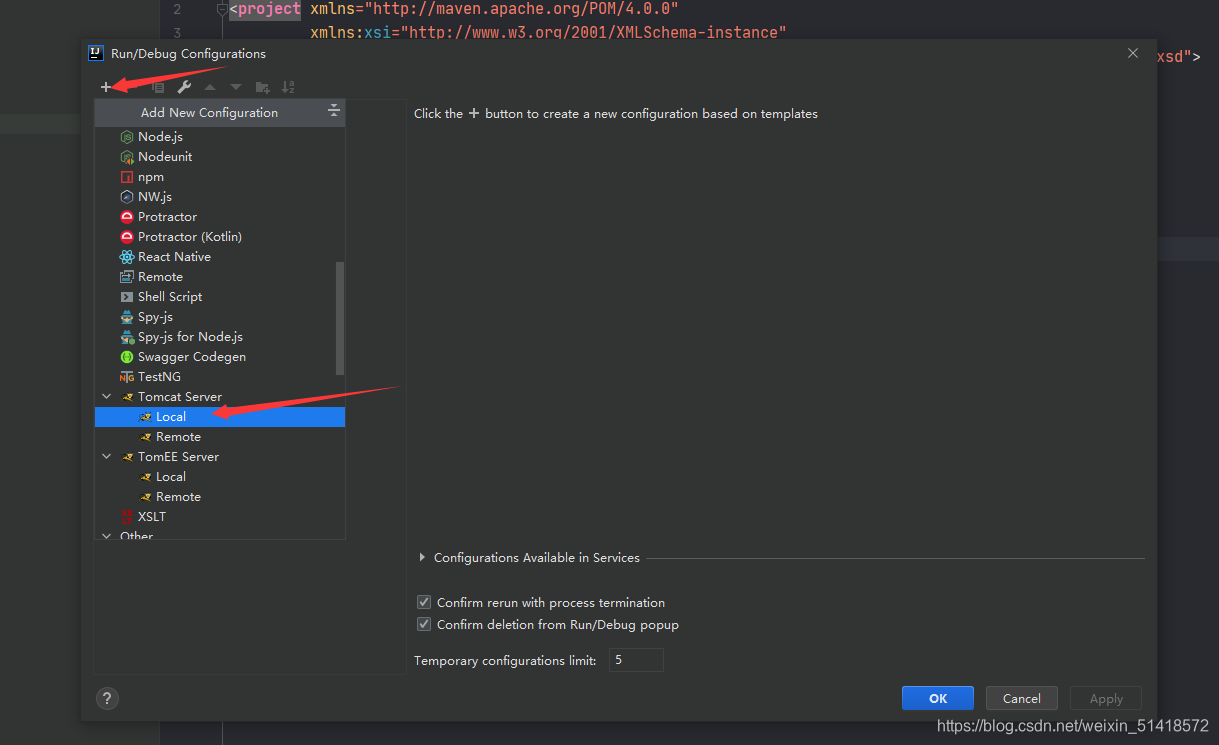This screenshot has width=1219, height=745.
Task: Click the "Tomcat Server" group label
Action: coord(180,397)
